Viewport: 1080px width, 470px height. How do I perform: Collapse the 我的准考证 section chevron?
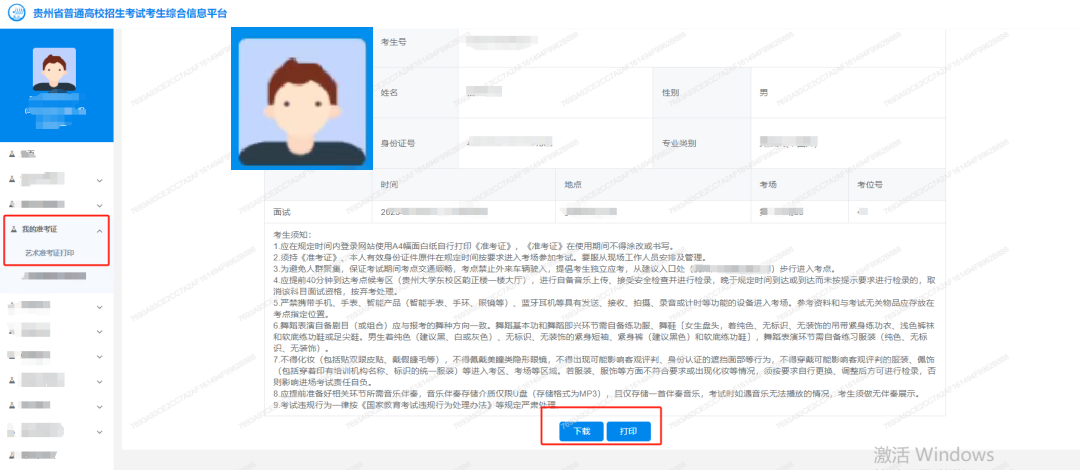[99, 230]
